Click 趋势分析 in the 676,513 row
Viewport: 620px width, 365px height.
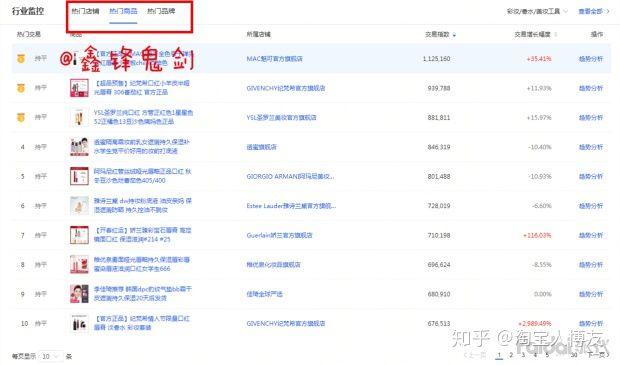[591, 323]
